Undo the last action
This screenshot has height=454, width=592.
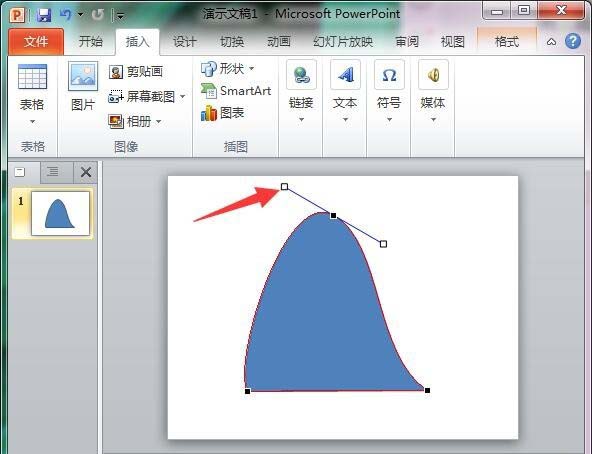pos(66,15)
